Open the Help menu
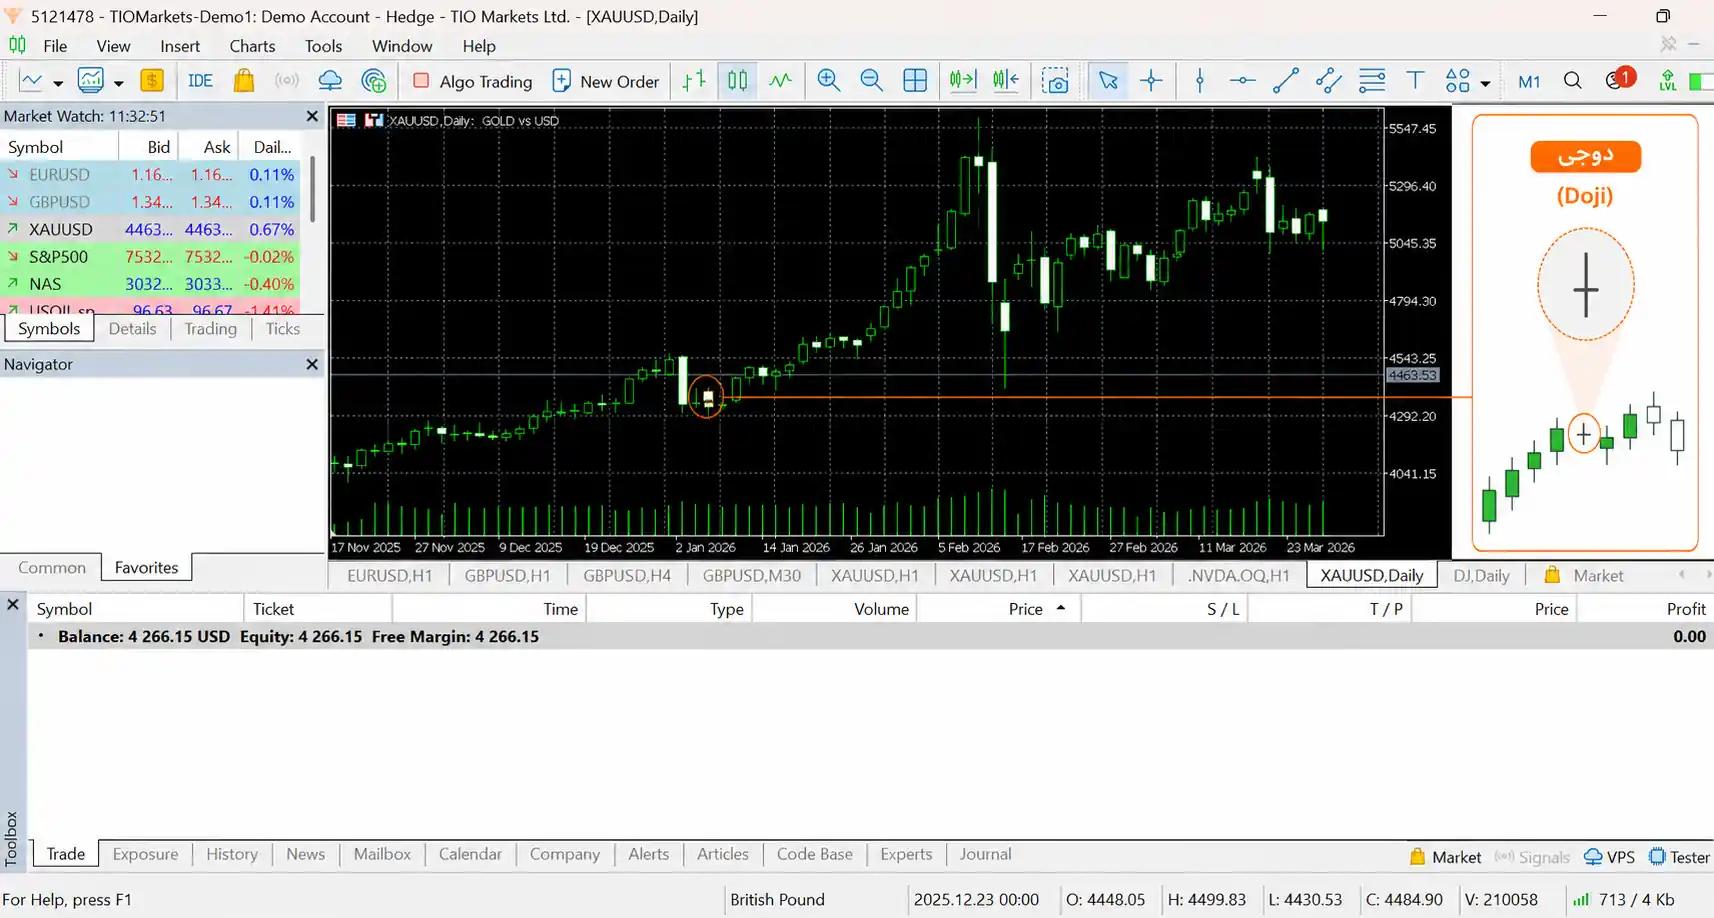The image size is (1714, 918). pos(479,46)
